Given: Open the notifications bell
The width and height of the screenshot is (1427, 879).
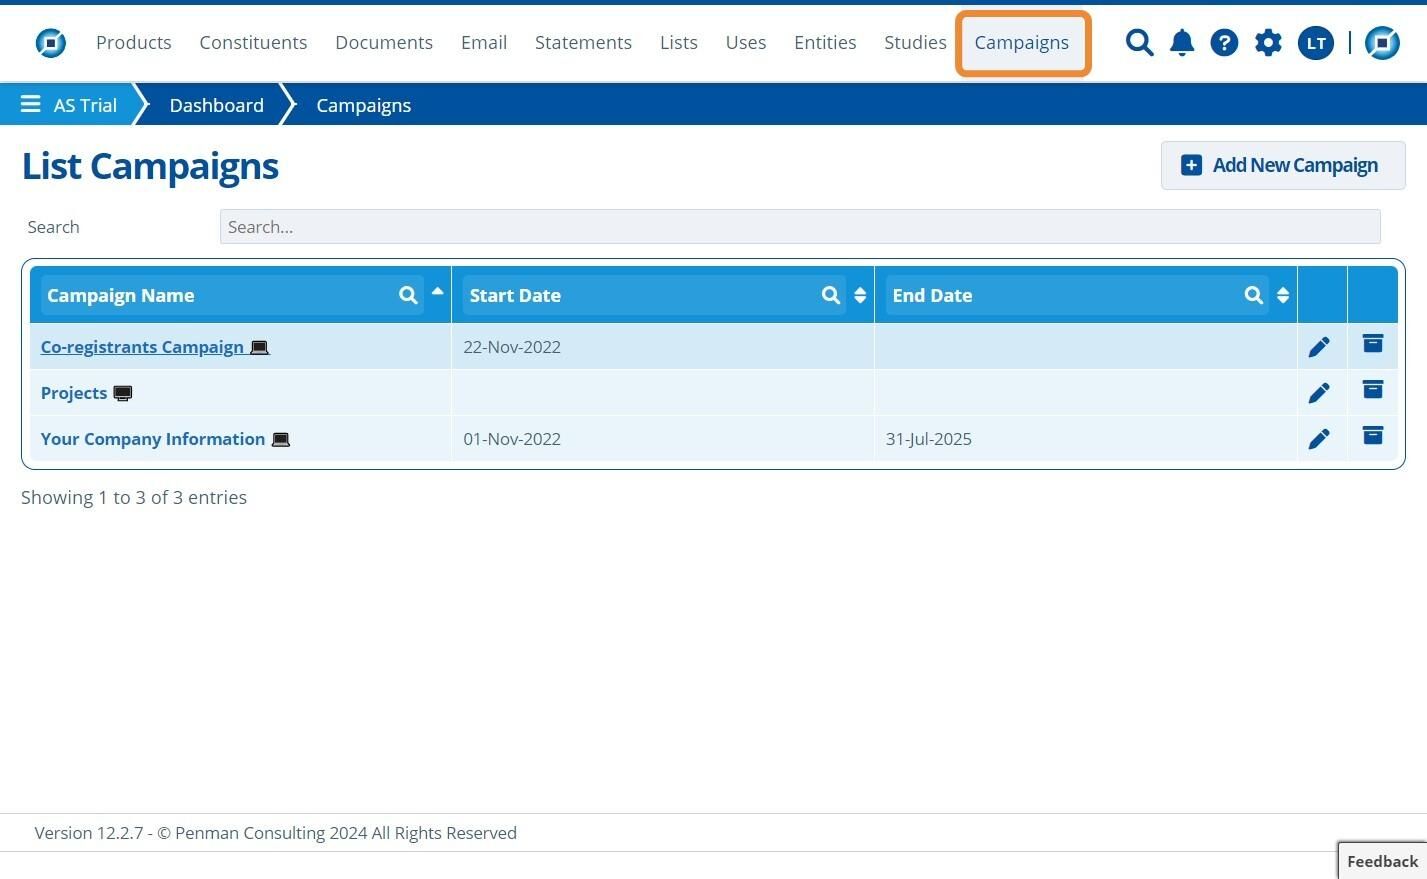Looking at the screenshot, I should click(1182, 43).
